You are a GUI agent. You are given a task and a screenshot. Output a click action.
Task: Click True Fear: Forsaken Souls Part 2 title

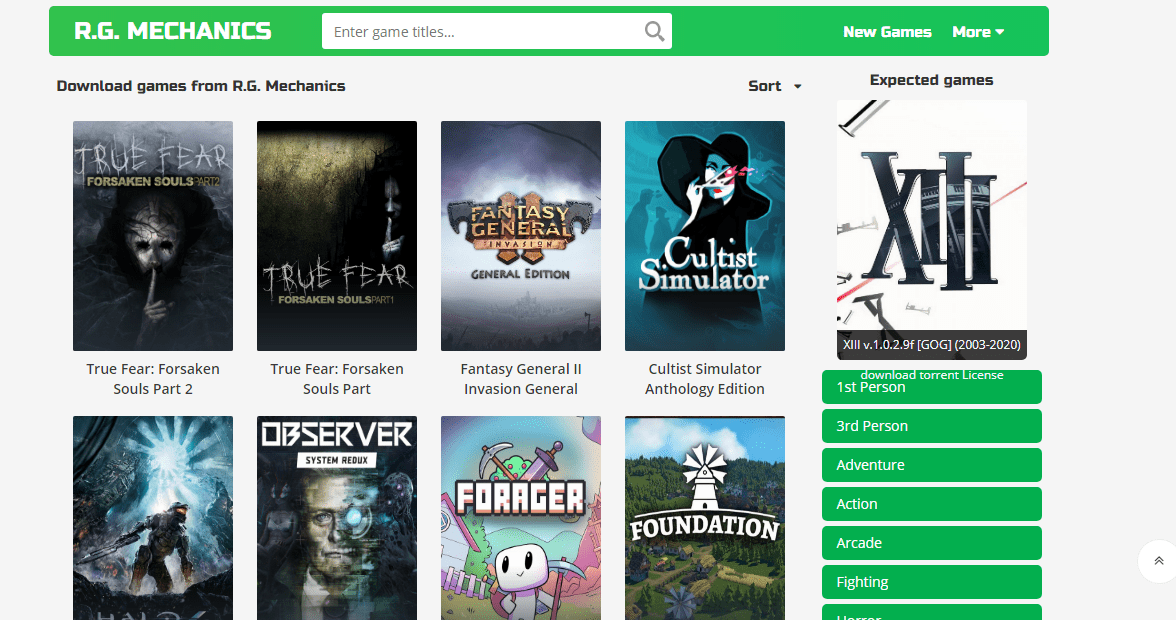pyautogui.click(x=153, y=379)
